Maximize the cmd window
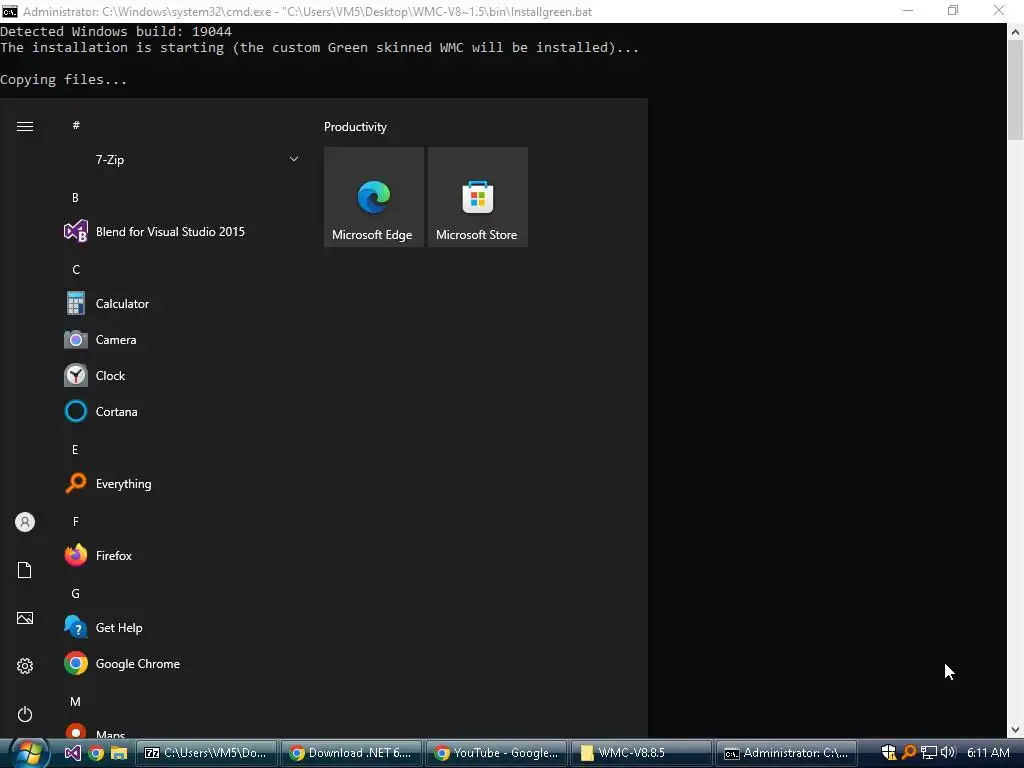 point(953,10)
